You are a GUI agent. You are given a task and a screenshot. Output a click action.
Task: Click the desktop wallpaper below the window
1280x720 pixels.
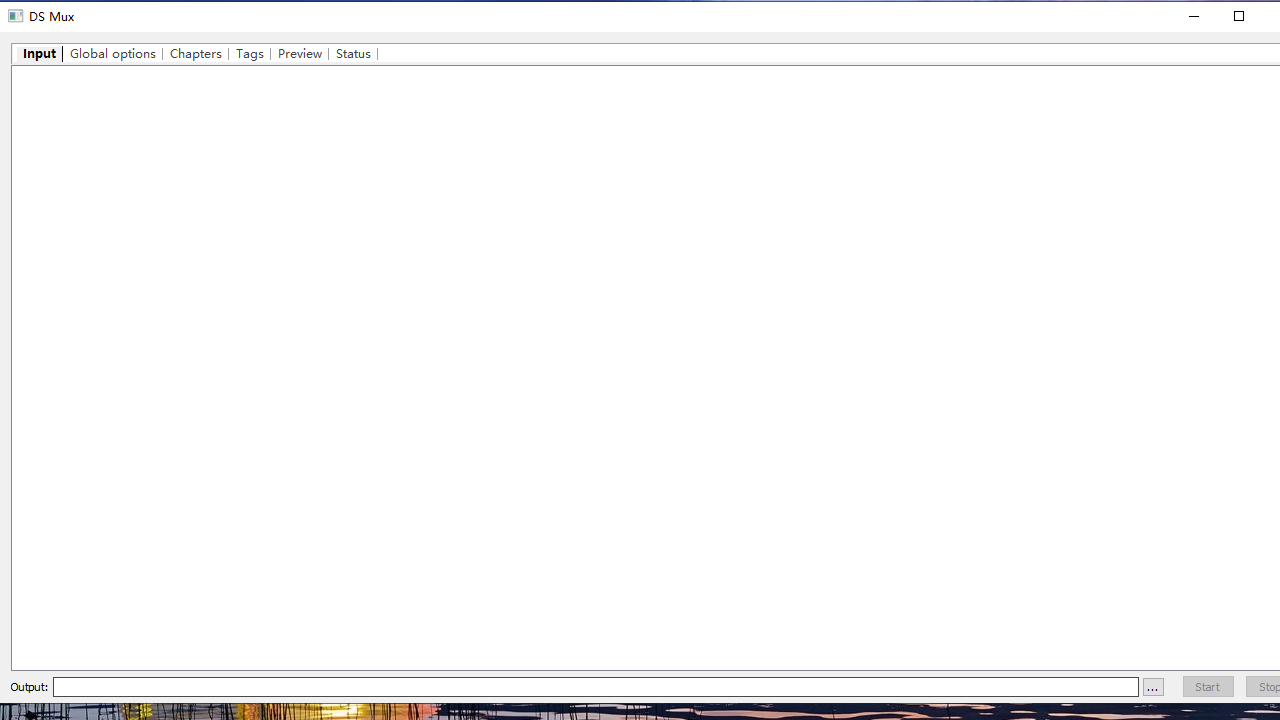click(640, 711)
